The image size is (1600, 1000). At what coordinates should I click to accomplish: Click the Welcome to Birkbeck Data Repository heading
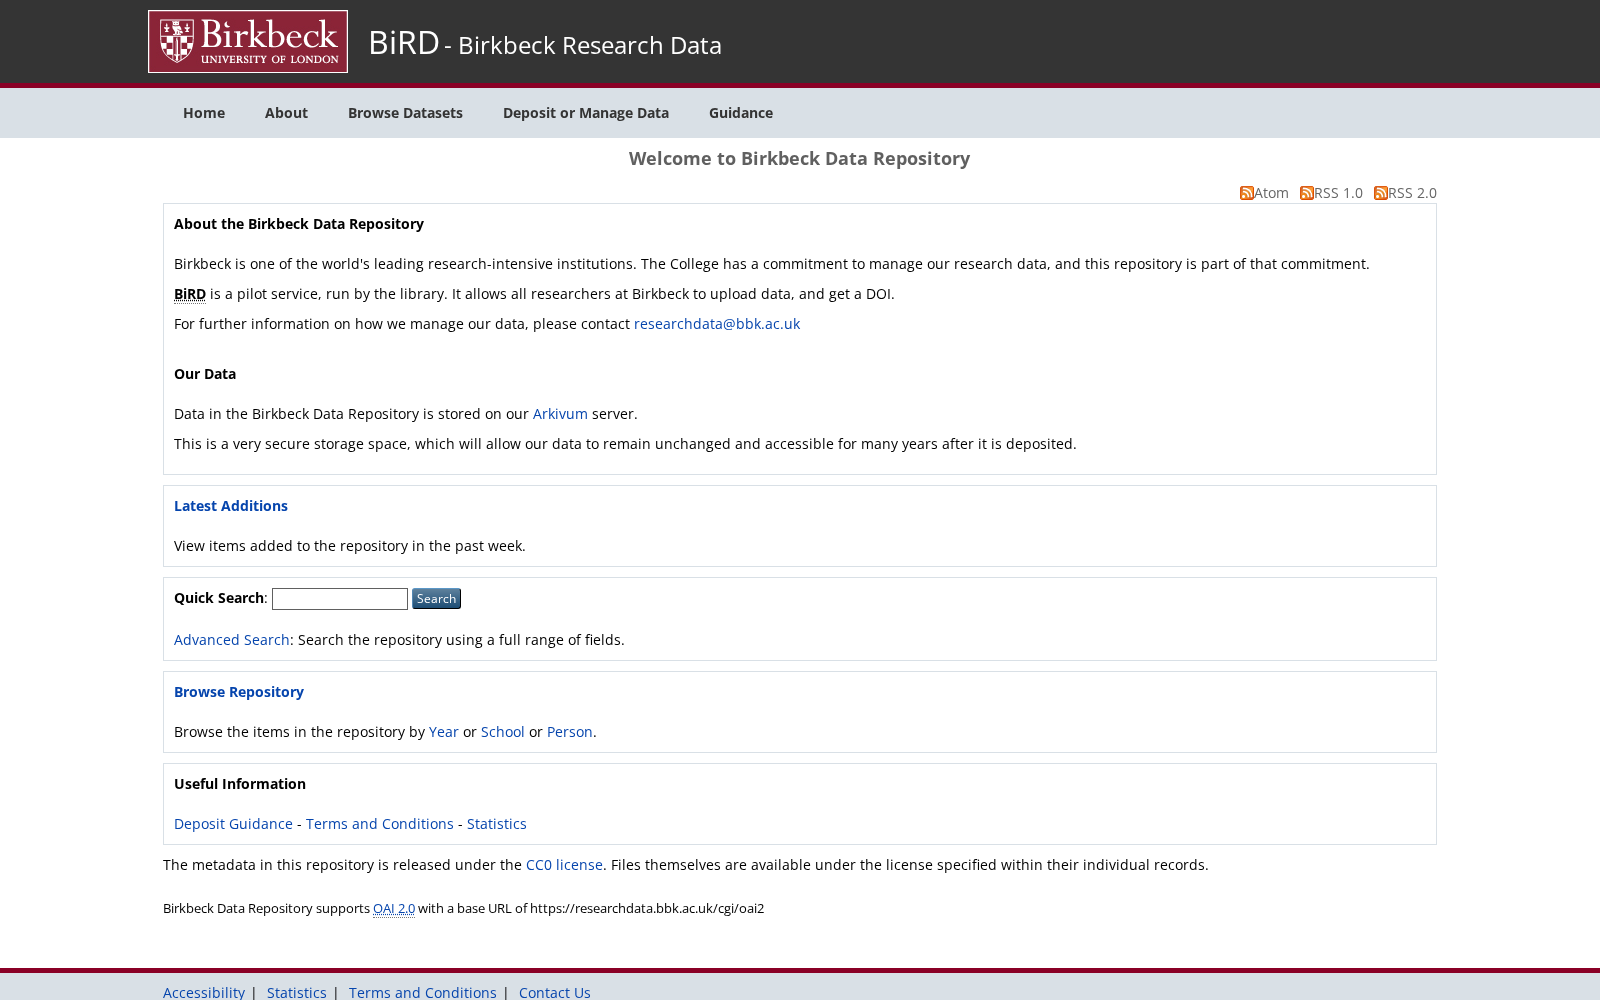(x=799, y=158)
